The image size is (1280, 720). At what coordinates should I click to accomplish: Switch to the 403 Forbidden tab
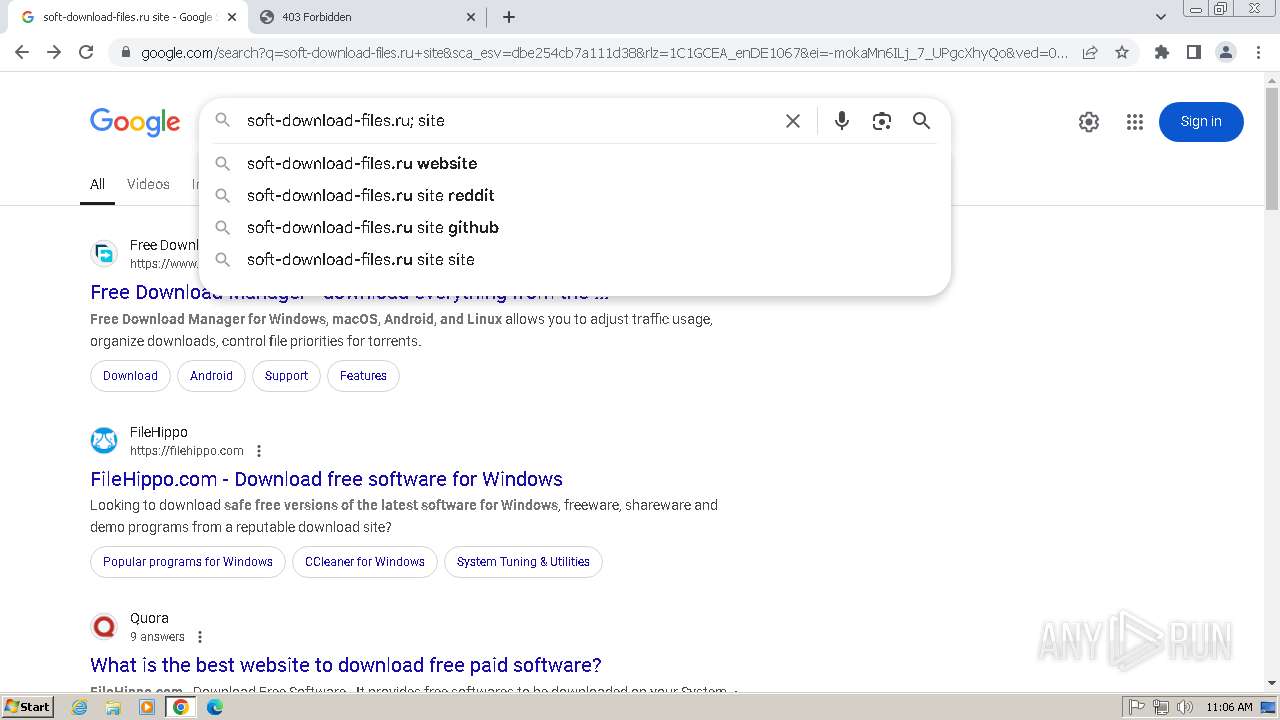[x=365, y=17]
